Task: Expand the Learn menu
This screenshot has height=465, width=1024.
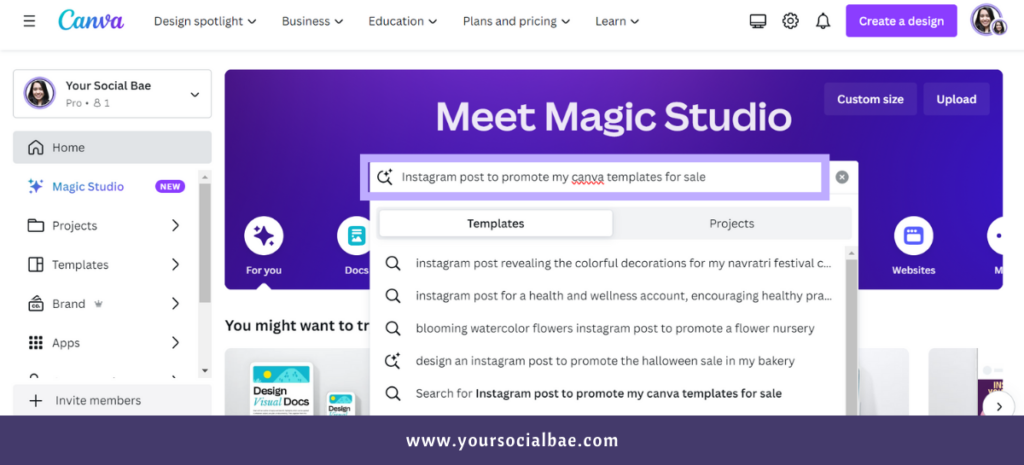Action: pos(617,21)
